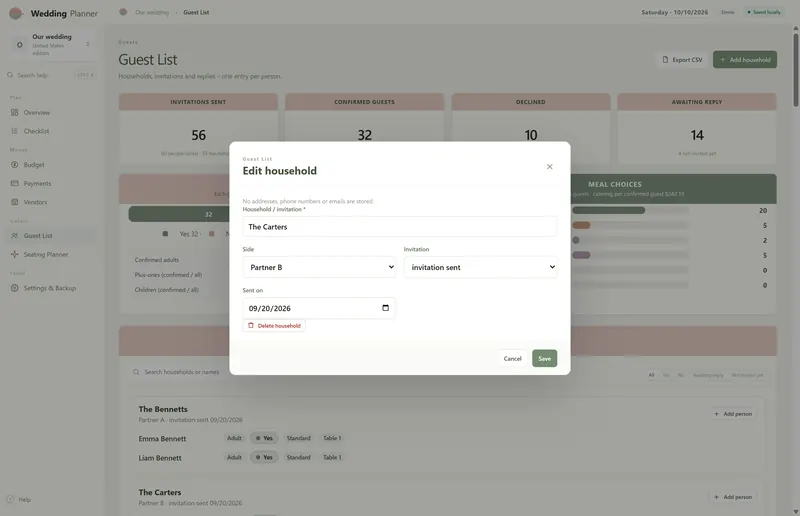Go to Budget in the sidebar
The height and width of the screenshot is (516, 800).
tap(51, 165)
